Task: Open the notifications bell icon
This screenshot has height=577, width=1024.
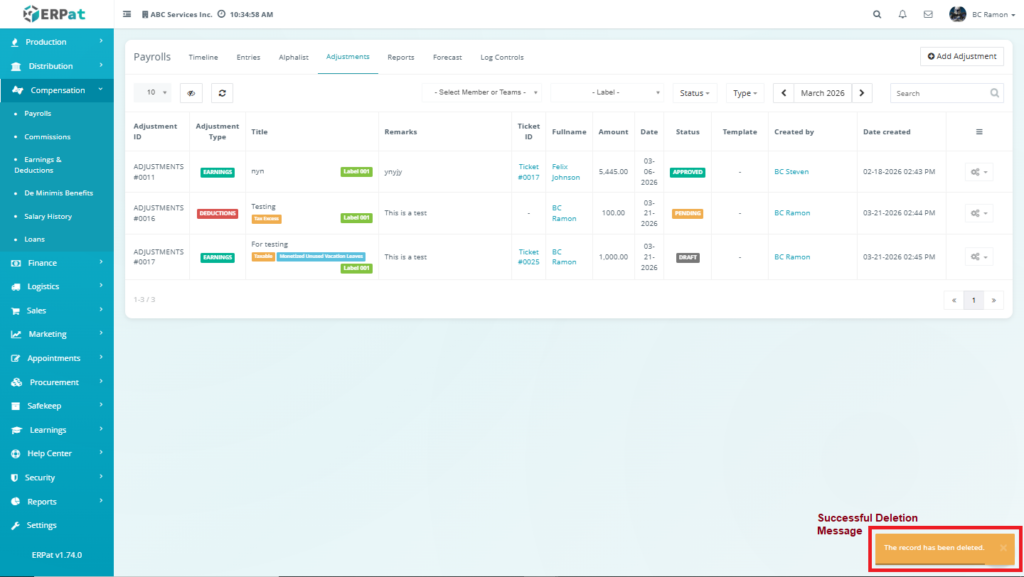Action: pyautogui.click(x=903, y=15)
